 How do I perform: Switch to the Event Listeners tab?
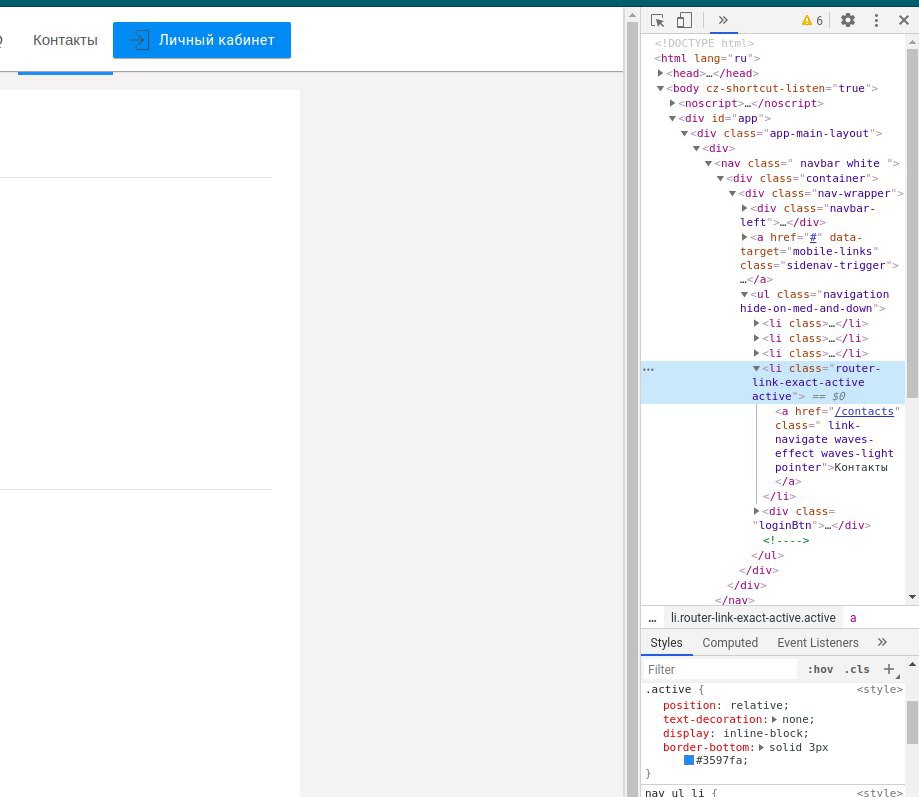tap(818, 643)
